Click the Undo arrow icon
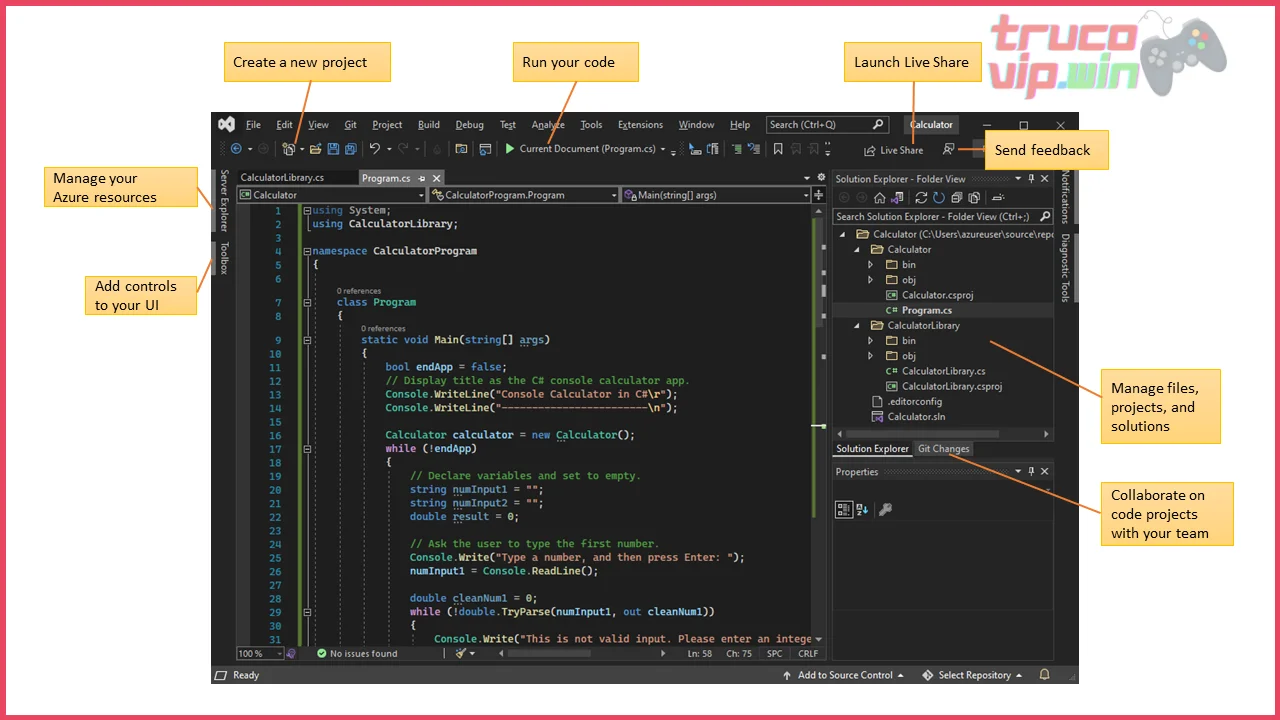This screenshot has height=720, width=1280. [x=375, y=149]
